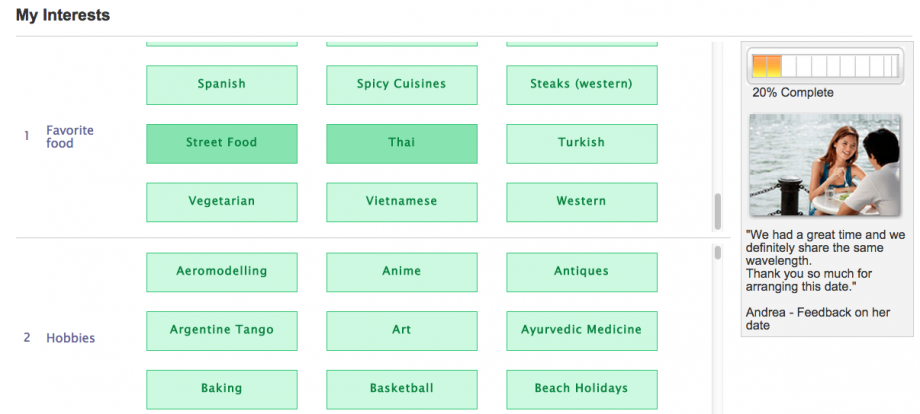Select Ayurvedic Medicine hobby
Viewport: 920px width, 414px height.
[x=581, y=330]
